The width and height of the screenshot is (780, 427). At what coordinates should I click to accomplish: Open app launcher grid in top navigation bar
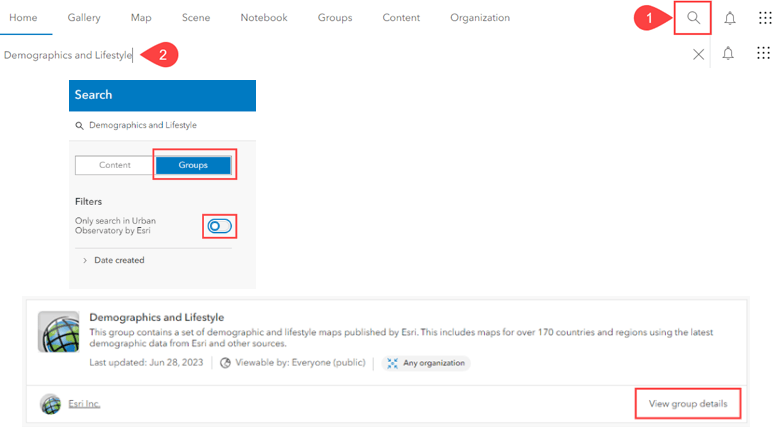tap(765, 18)
